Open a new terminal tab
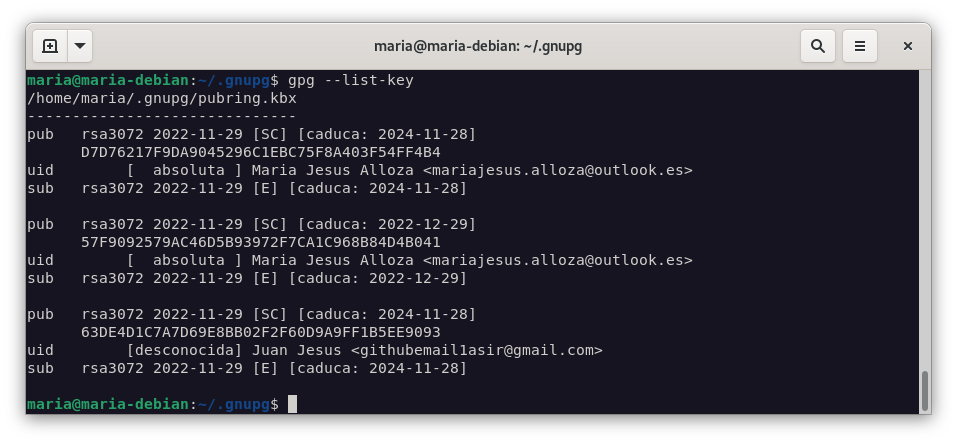This screenshot has width=957, height=443. (x=50, y=46)
